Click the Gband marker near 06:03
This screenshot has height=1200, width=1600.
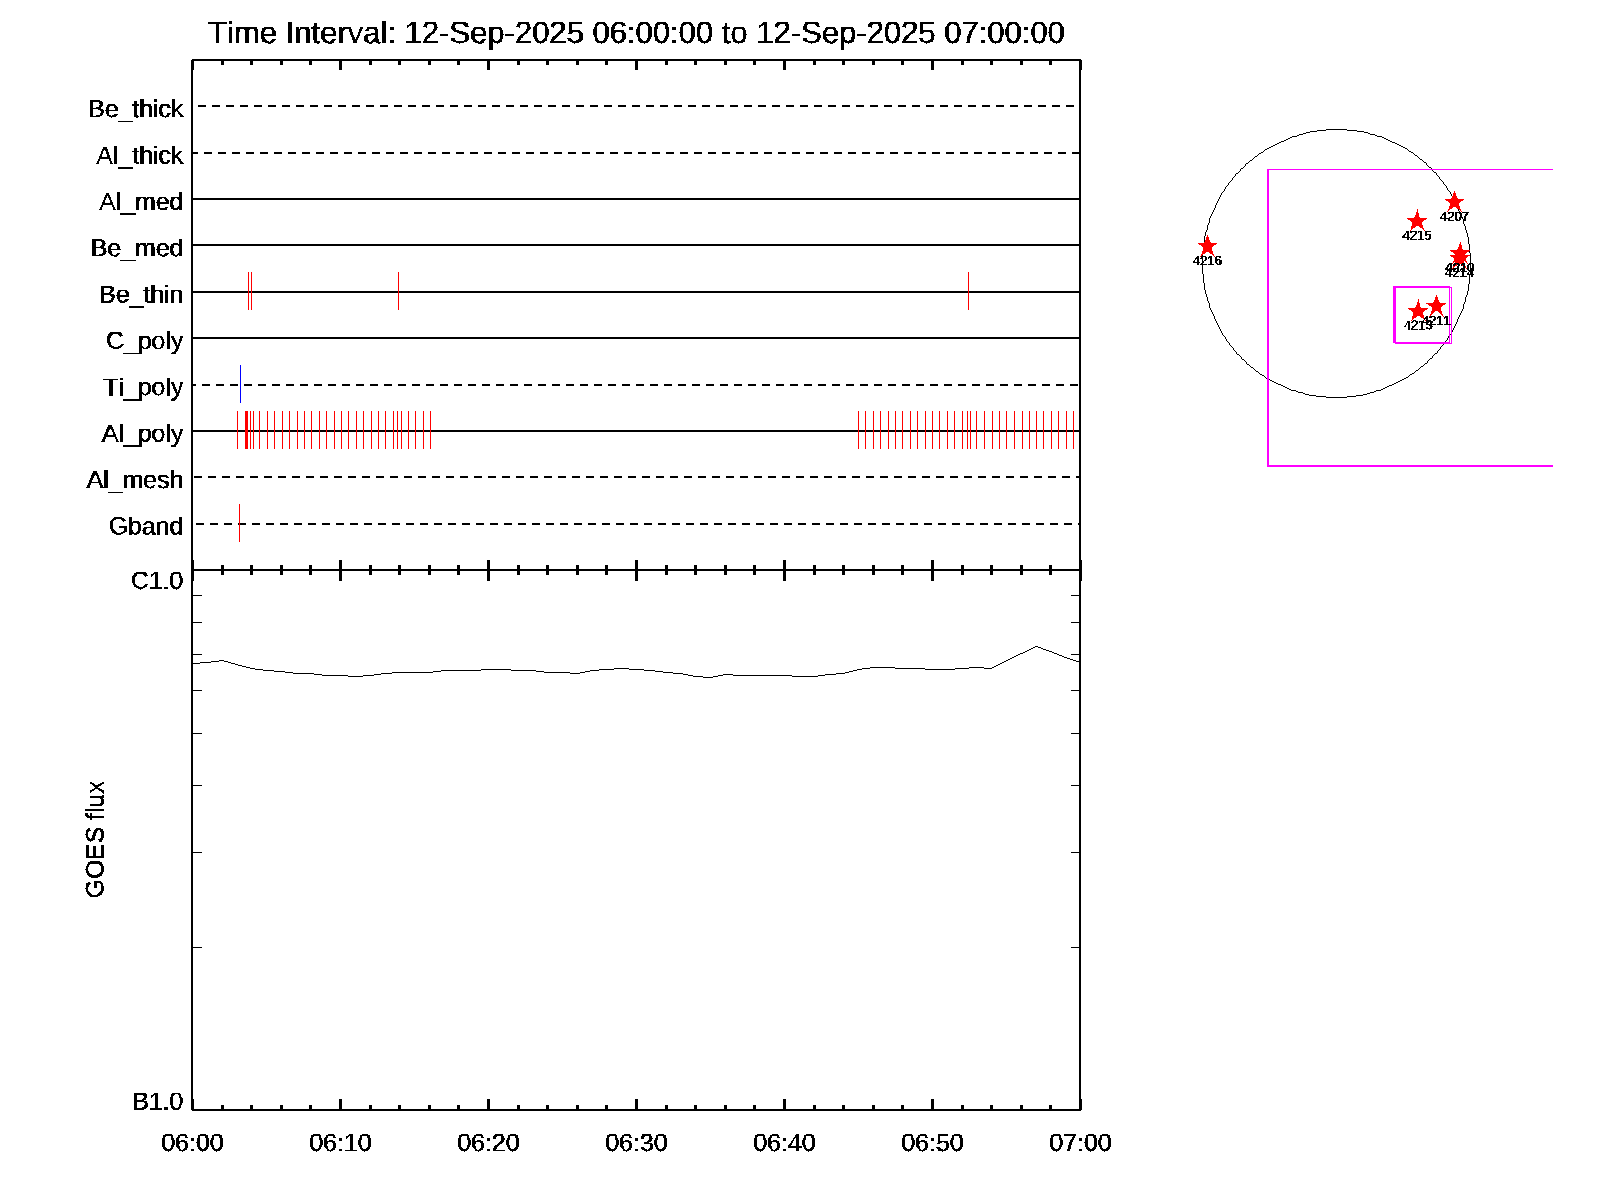click(239, 523)
